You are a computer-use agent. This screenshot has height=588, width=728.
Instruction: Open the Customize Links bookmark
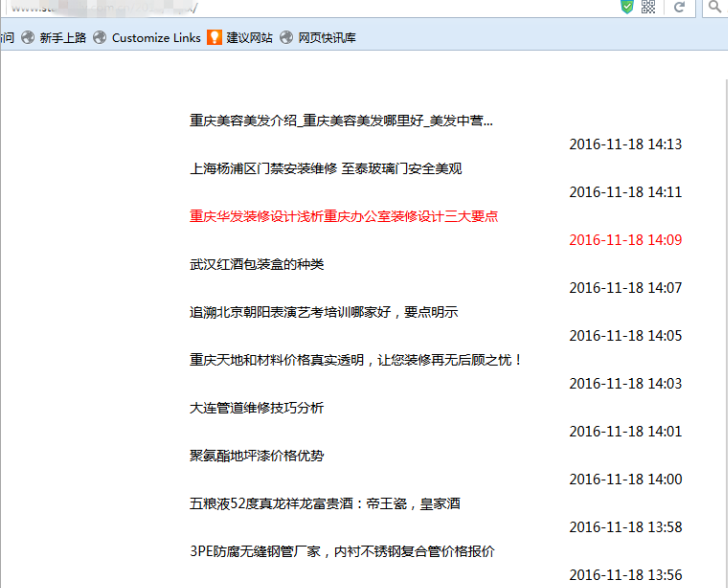(x=156, y=37)
